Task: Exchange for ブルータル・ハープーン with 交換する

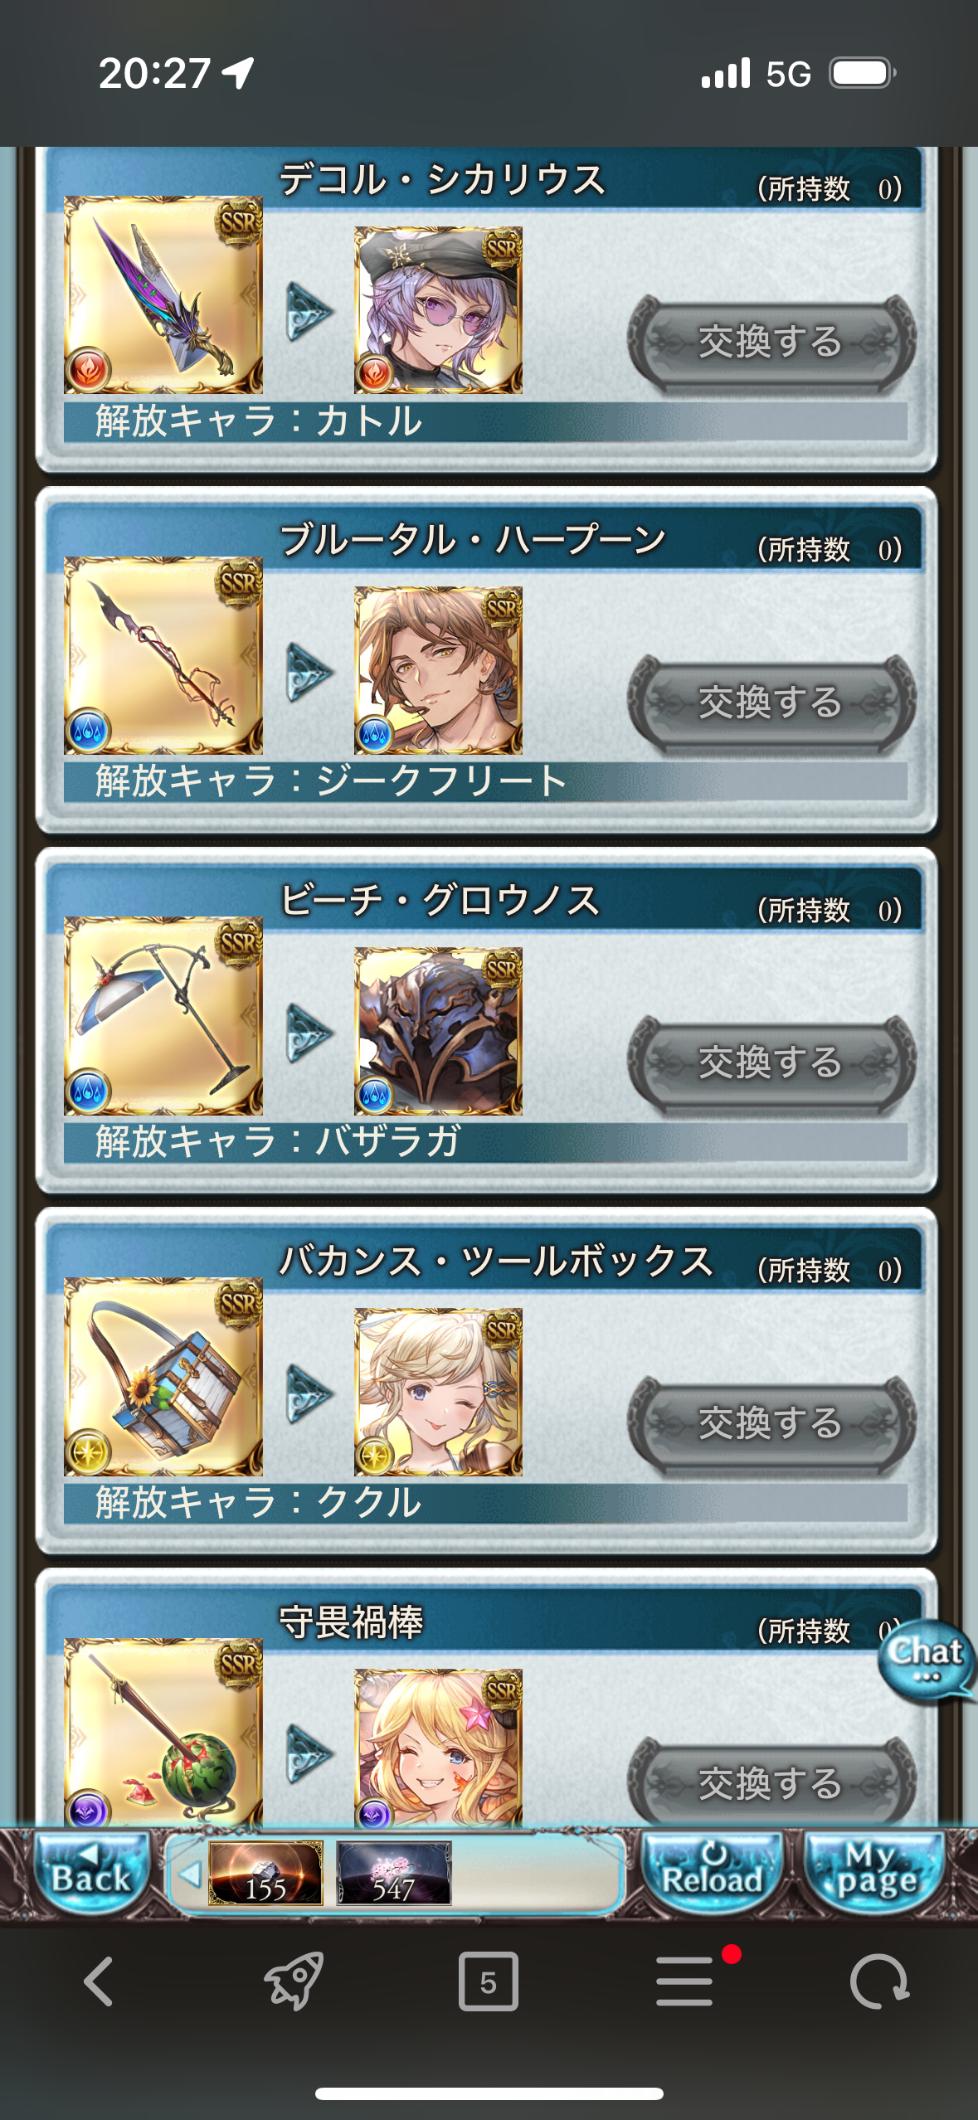Action: [x=771, y=703]
